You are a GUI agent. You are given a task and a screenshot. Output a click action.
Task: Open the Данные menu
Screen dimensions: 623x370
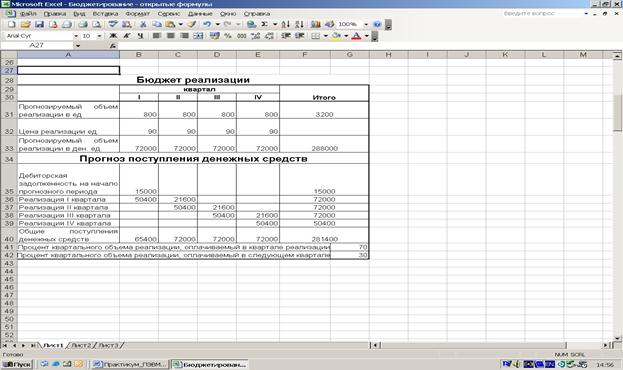(200, 14)
